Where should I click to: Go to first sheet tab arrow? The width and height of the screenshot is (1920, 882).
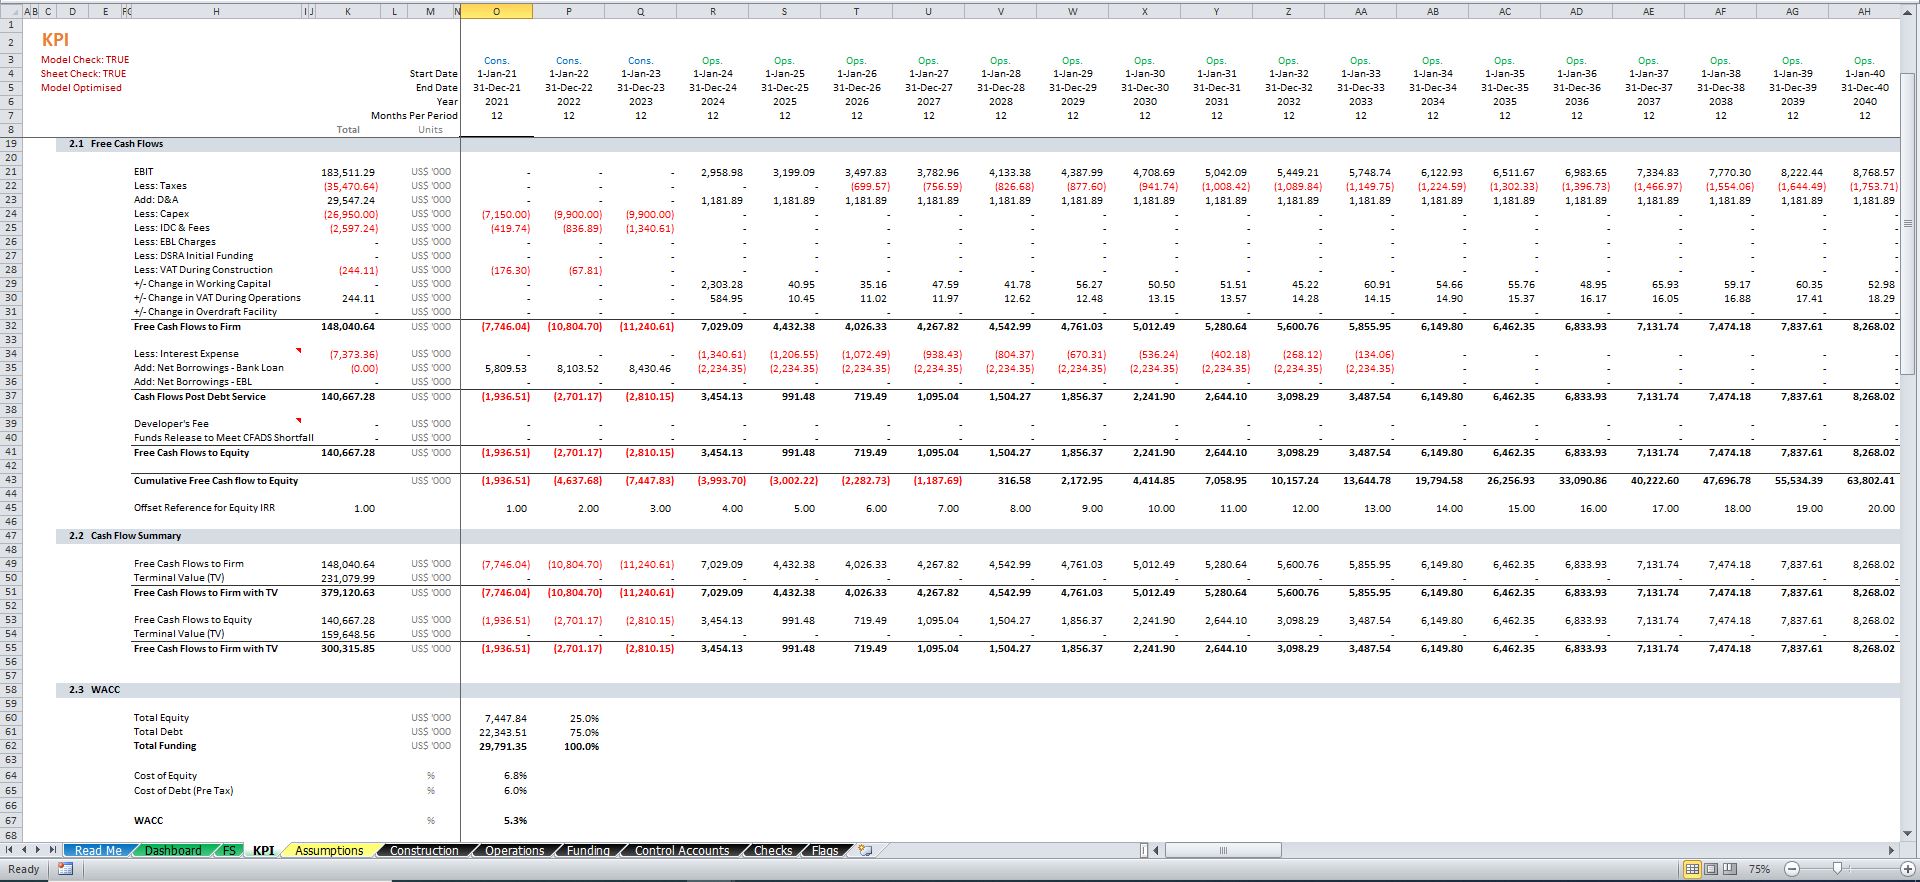click(x=9, y=850)
